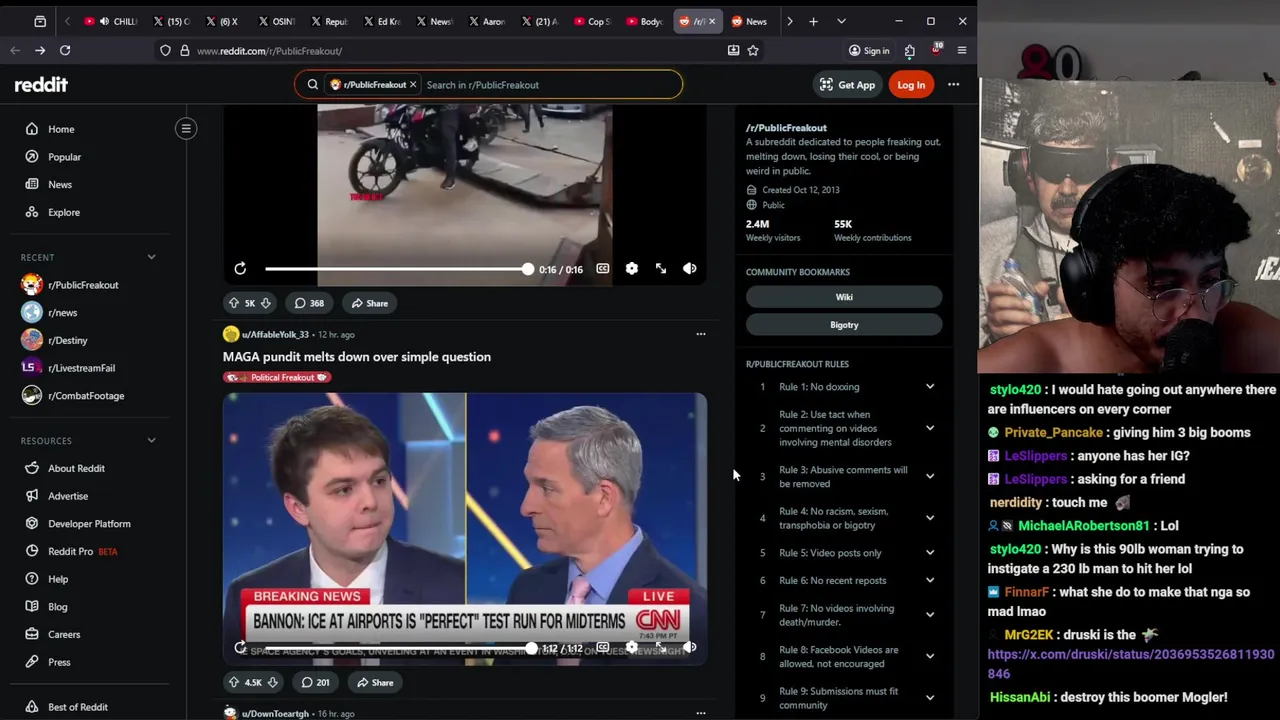Mute the motorcycle video audio
The image size is (1280, 720).
690,269
